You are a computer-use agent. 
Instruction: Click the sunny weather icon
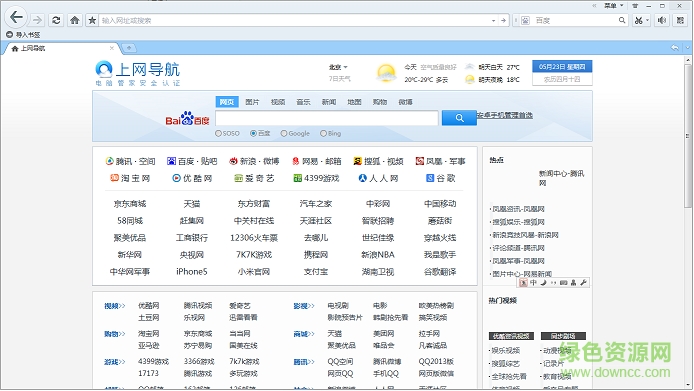386,73
